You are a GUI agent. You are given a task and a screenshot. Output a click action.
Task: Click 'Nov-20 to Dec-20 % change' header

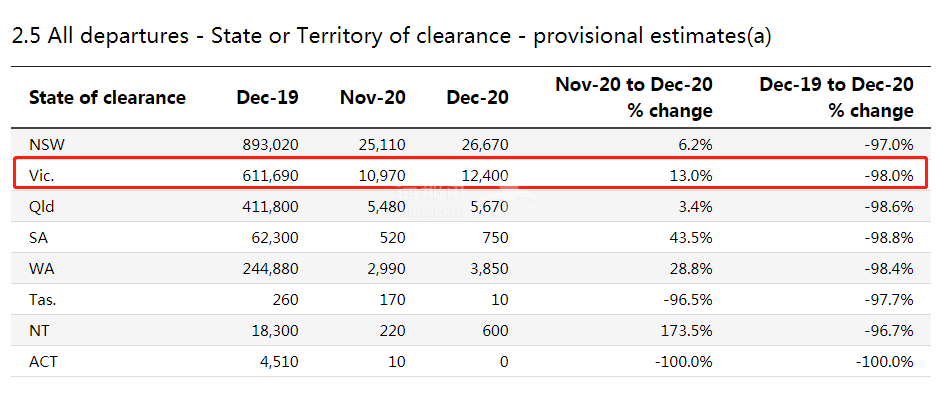coord(634,97)
